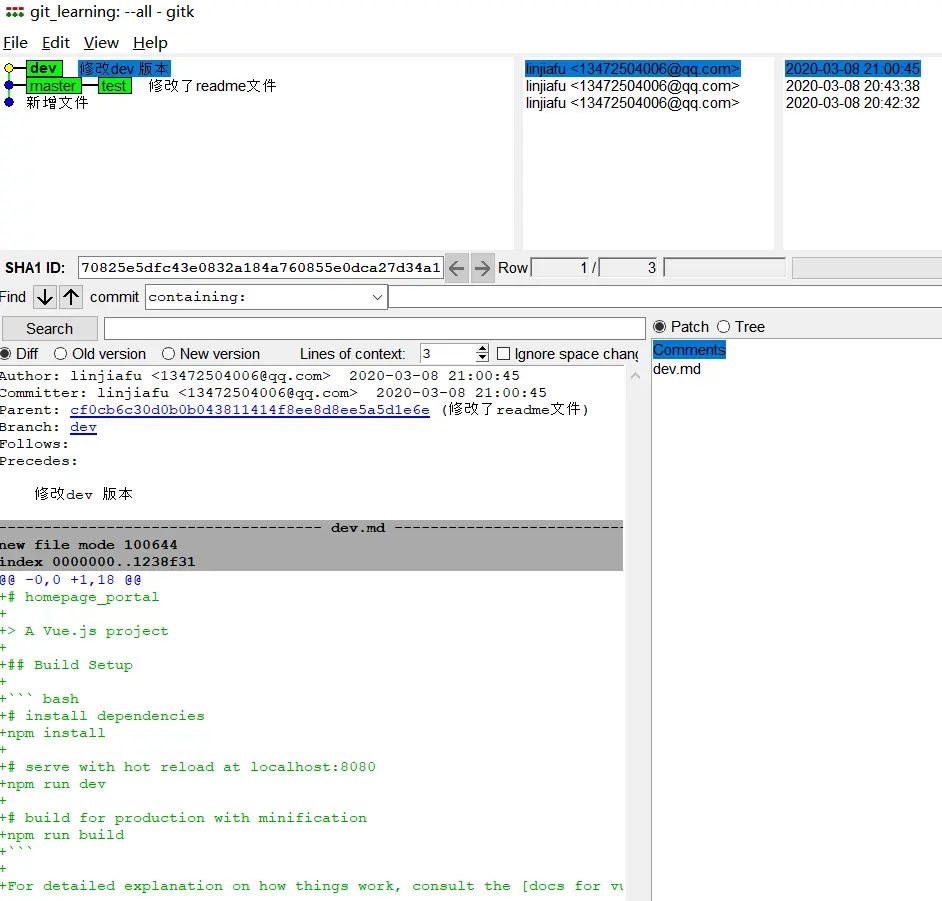The height and width of the screenshot is (901, 942).
Task: Click date 2020-03-08 20:42:32
Action: 852,103
